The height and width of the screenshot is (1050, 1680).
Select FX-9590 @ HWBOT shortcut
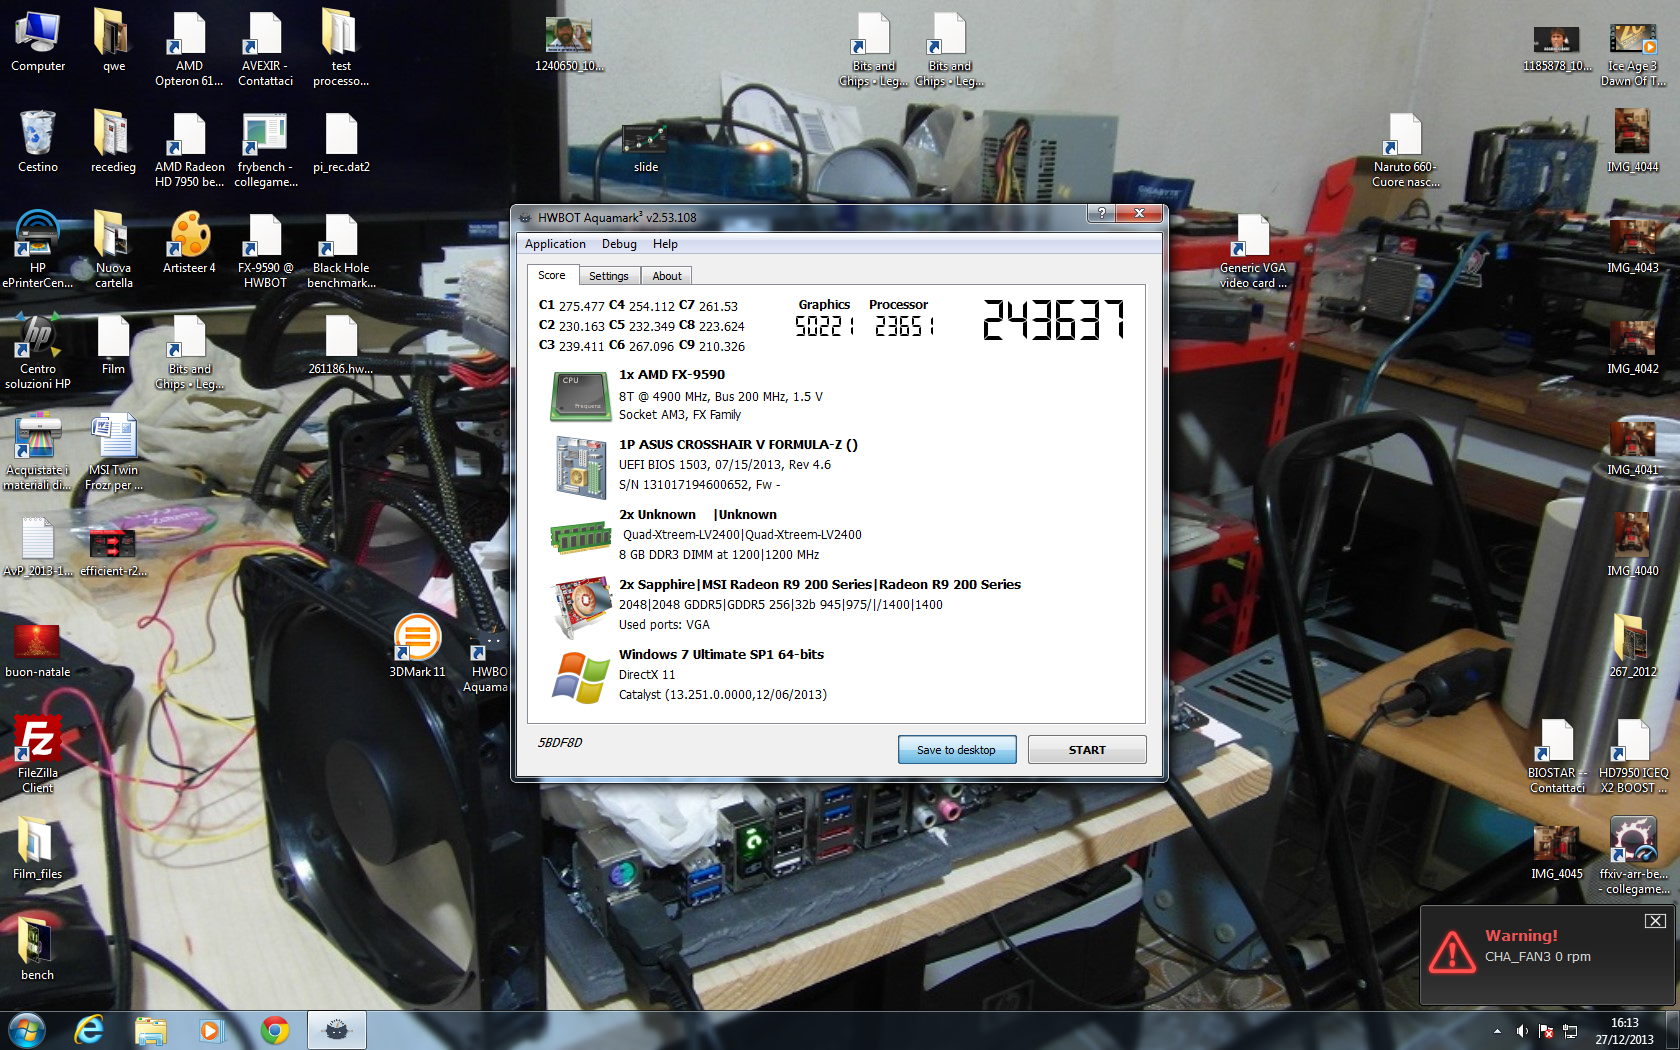[x=265, y=249]
